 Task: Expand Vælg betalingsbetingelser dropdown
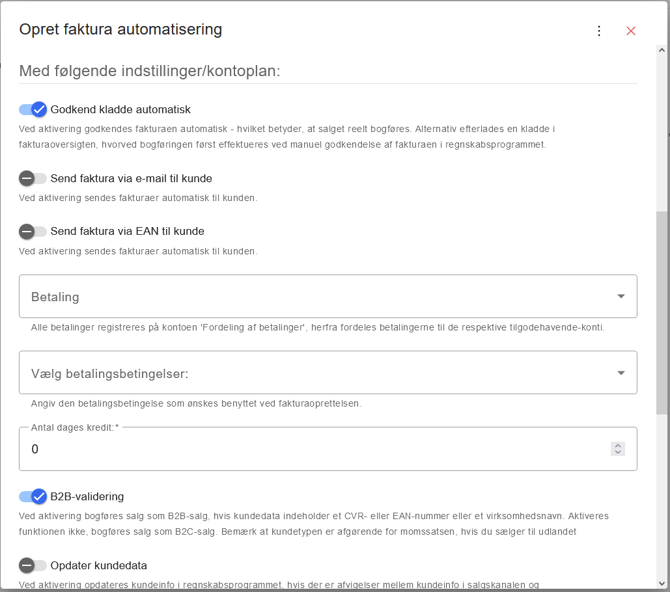[x=328, y=372]
